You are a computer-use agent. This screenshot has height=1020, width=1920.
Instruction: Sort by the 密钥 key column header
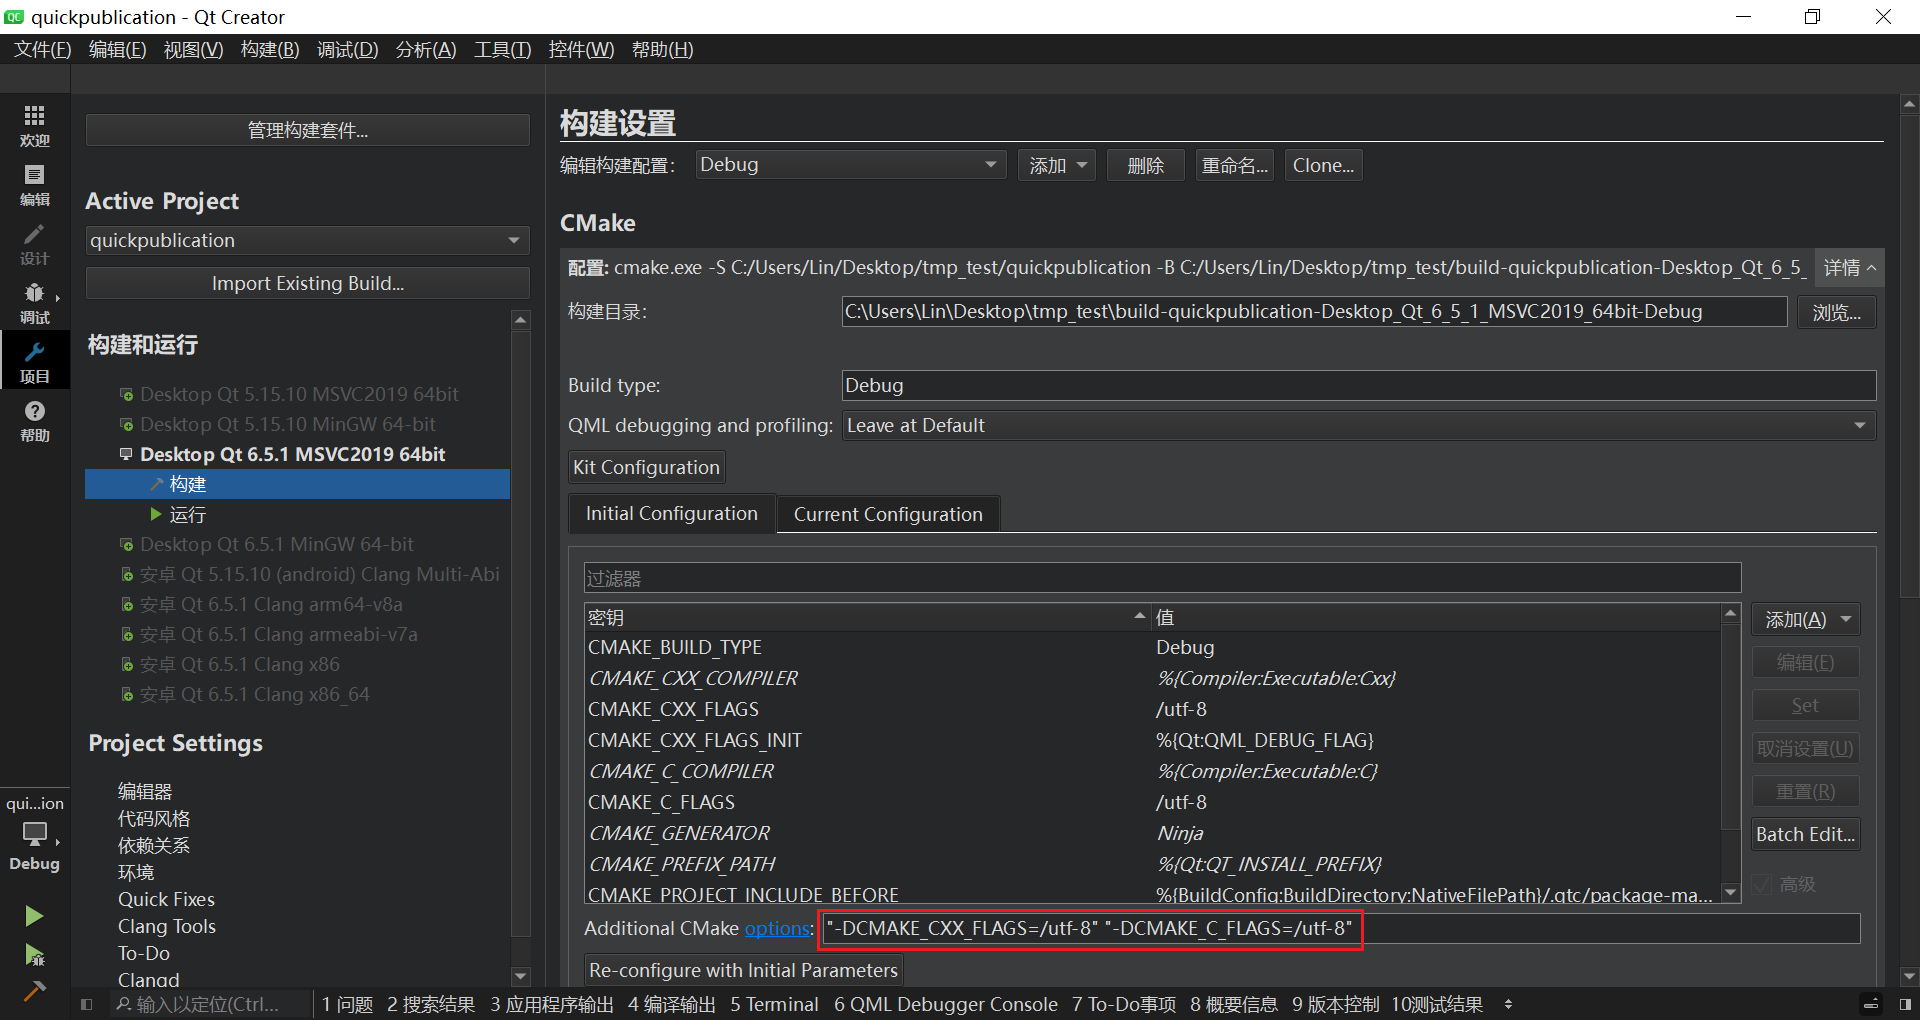pyautogui.click(x=866, y=618)
